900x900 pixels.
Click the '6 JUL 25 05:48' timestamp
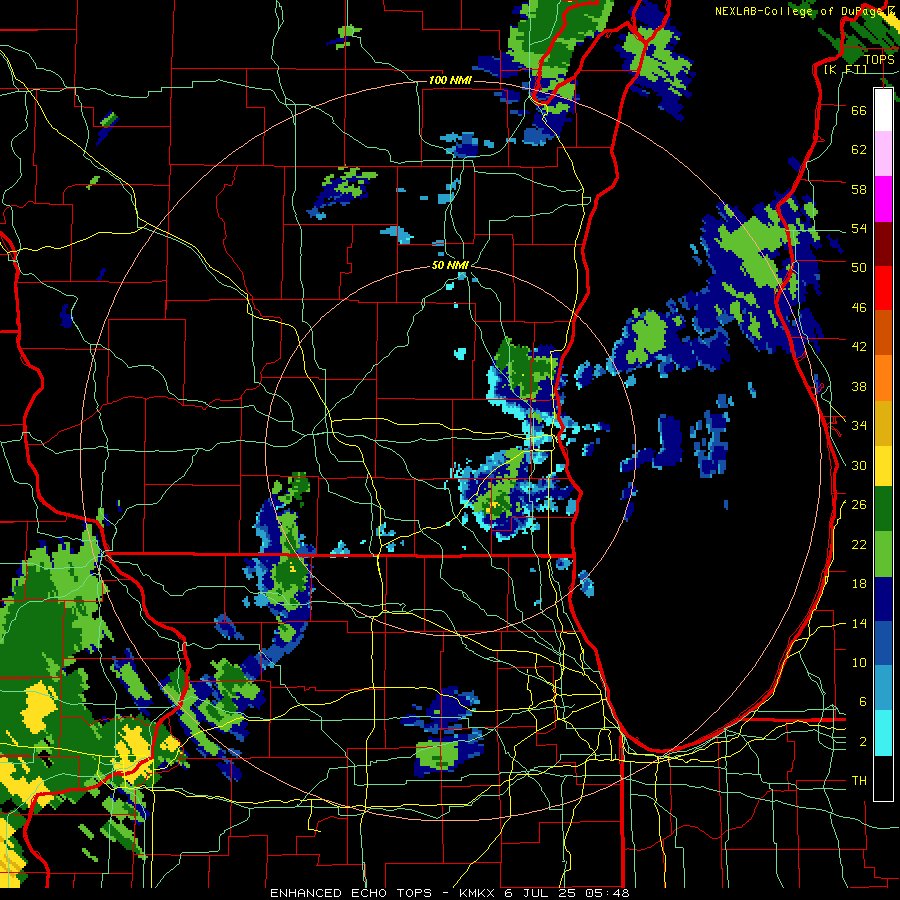point(567,893)
